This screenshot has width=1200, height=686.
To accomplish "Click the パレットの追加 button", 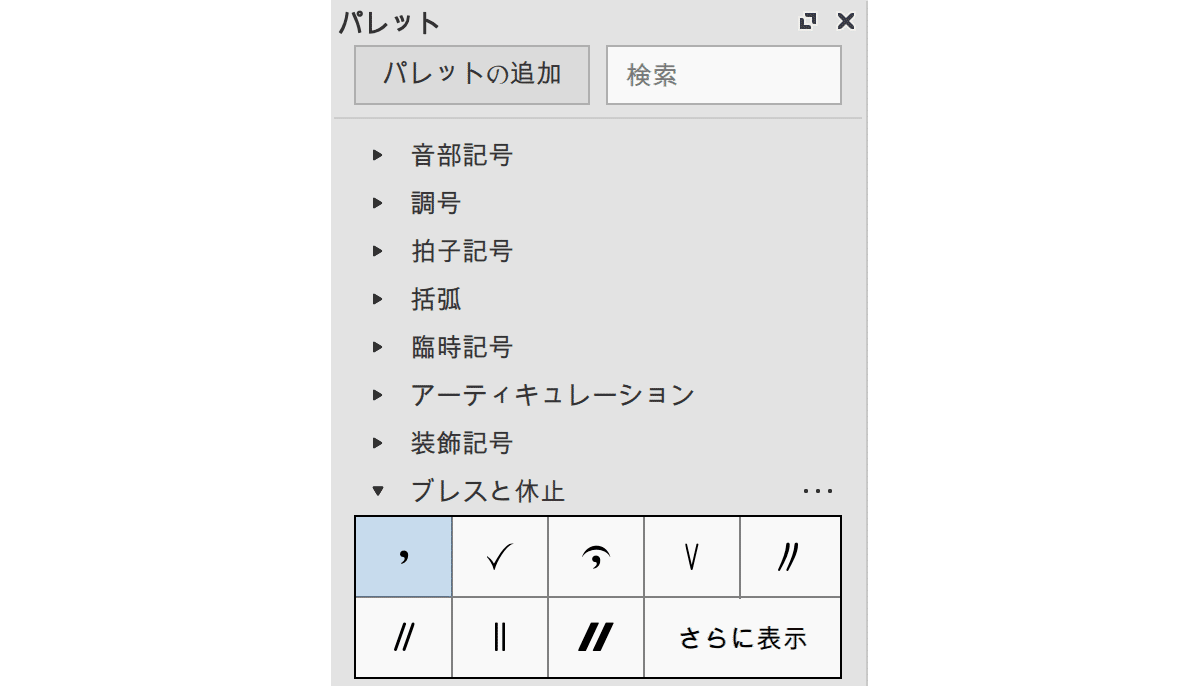I will 472,74.
